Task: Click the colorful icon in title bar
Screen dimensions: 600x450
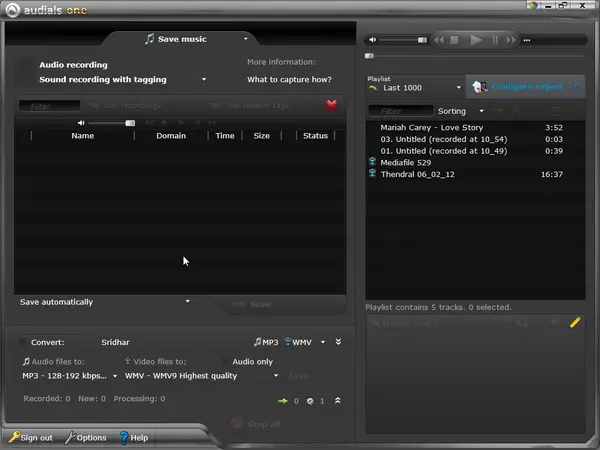Action: pos(533,5)
